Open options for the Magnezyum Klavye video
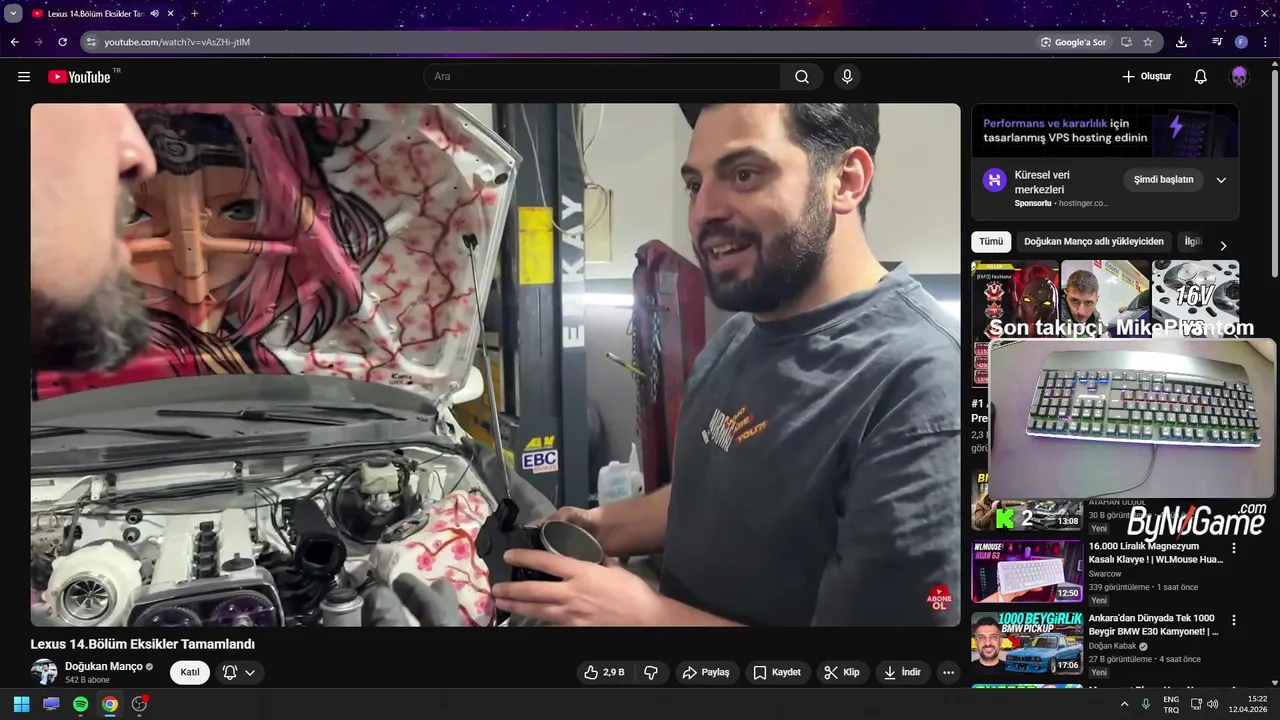This screenshot has width=1280, height=720. (x=1233, y=548)
